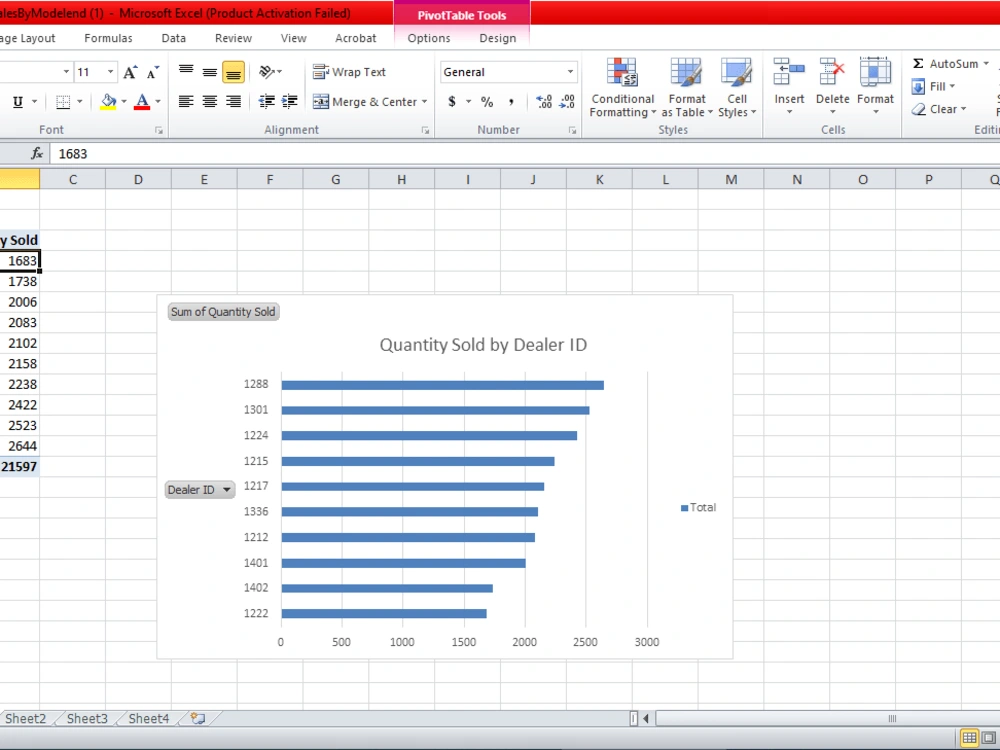Image resolution: width=1000 pixels, height=750 pixels.
Task: Click the Cell Styles button
Action: [x=737, y=88]
